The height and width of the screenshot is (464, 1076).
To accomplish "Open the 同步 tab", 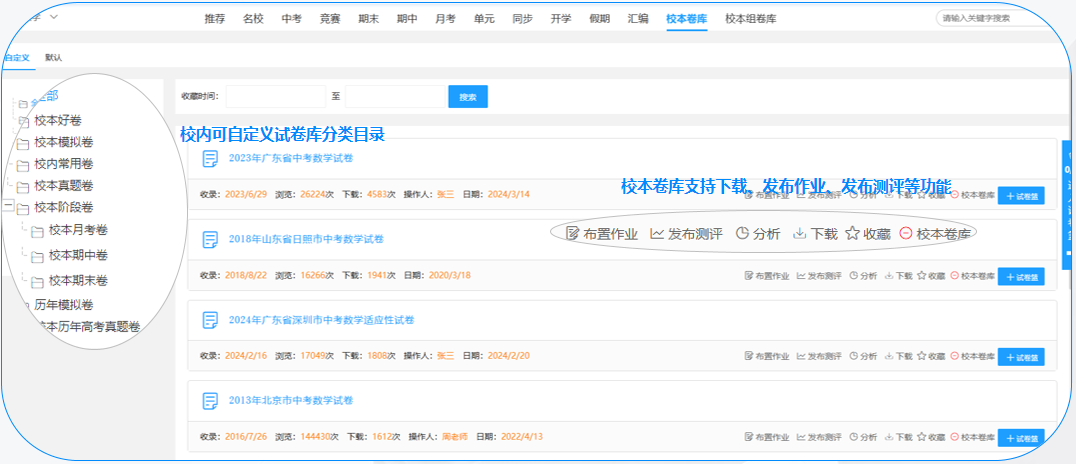I will tap(522, 19).
